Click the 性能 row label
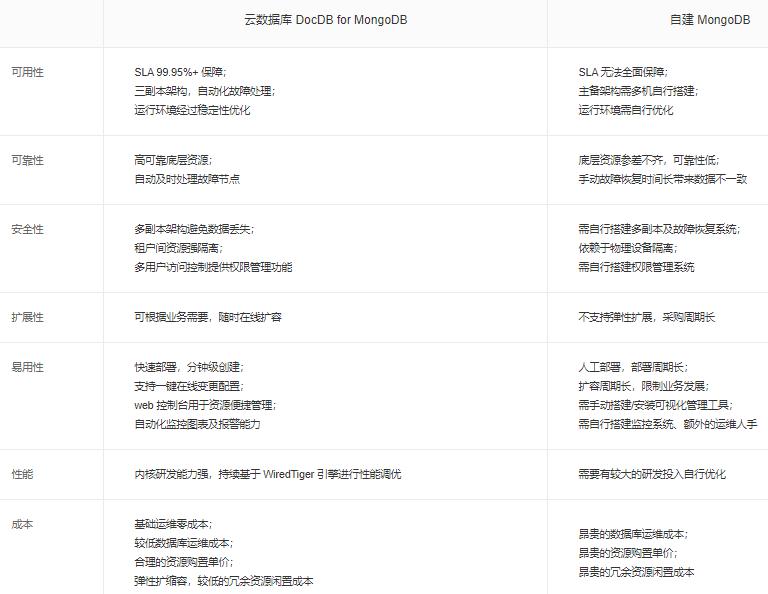The width and height of the screenshot is (768, 594). pyautogui.click(x=22, y=475)
